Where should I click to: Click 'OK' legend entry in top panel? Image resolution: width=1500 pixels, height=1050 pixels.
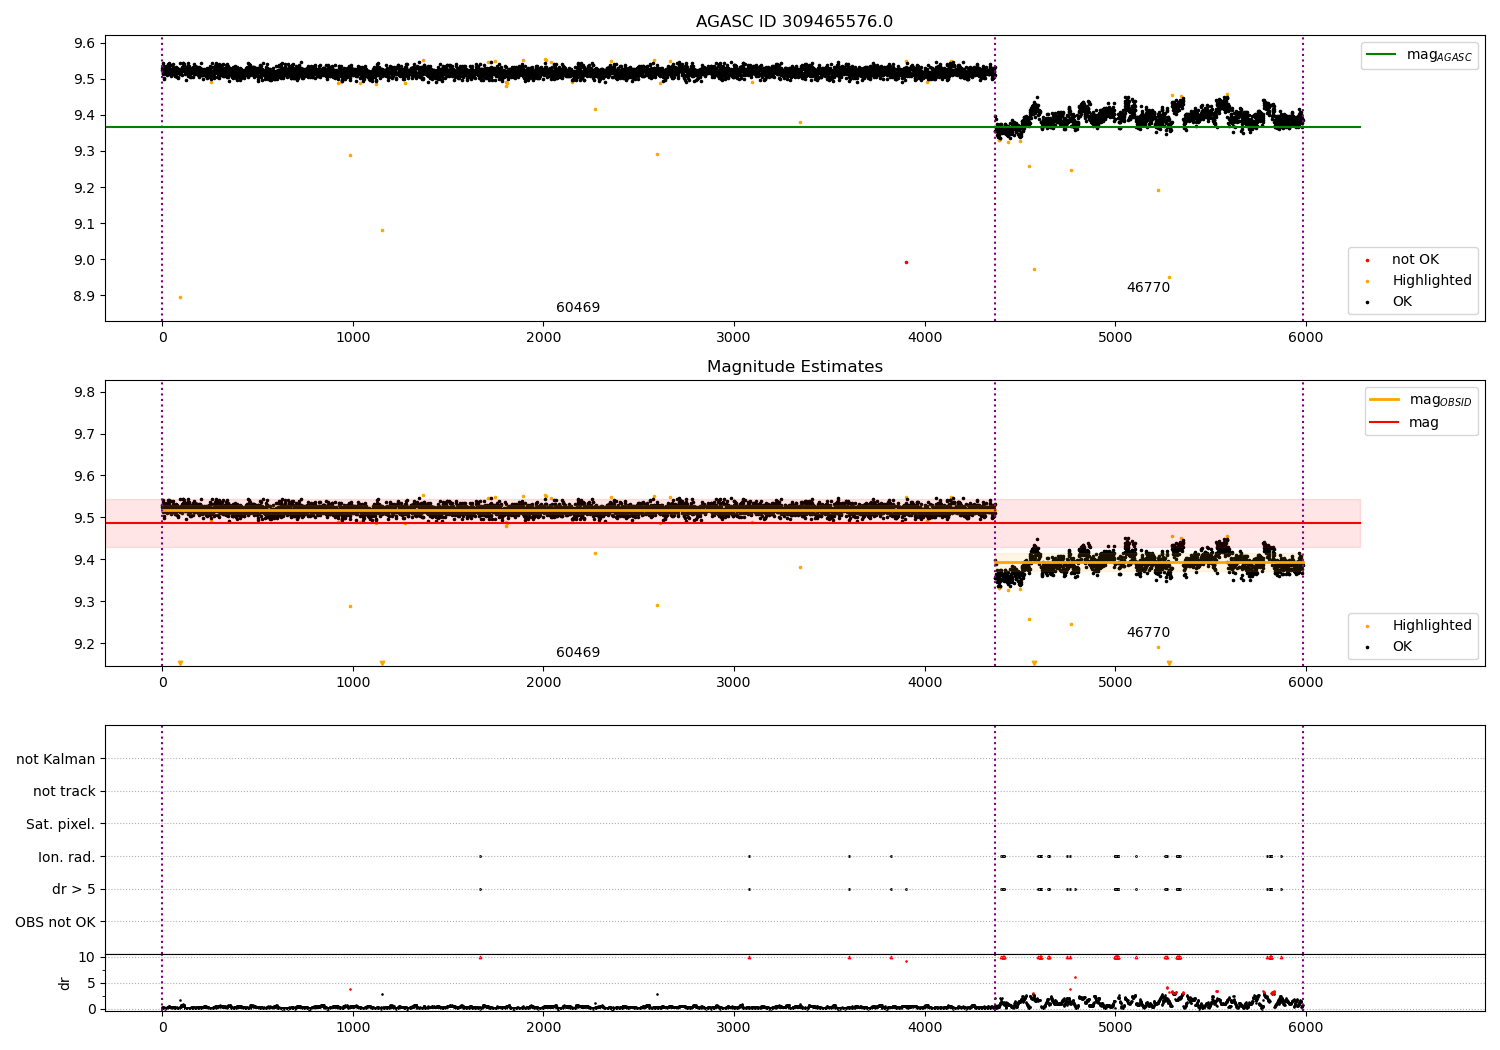(1389, 302)
